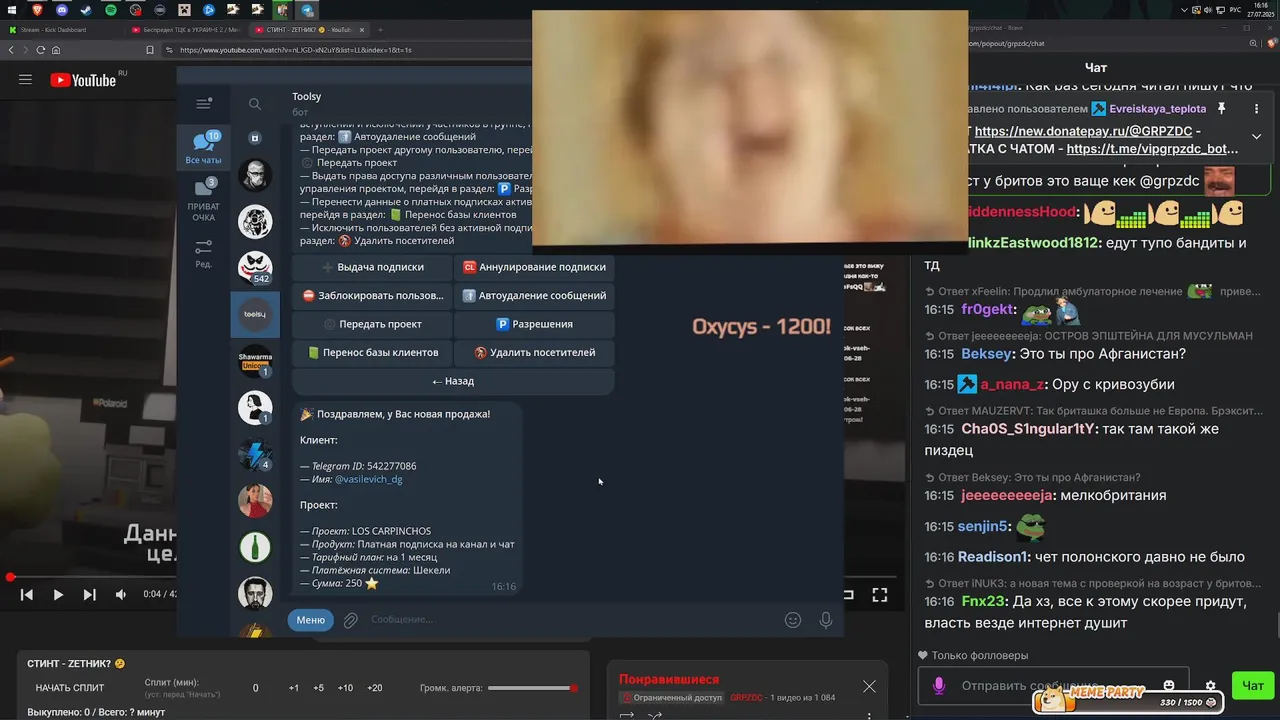The height and width of the screenshot is (720, 1280).
Task: Add +1 minute to split
Action: (294, 688)
